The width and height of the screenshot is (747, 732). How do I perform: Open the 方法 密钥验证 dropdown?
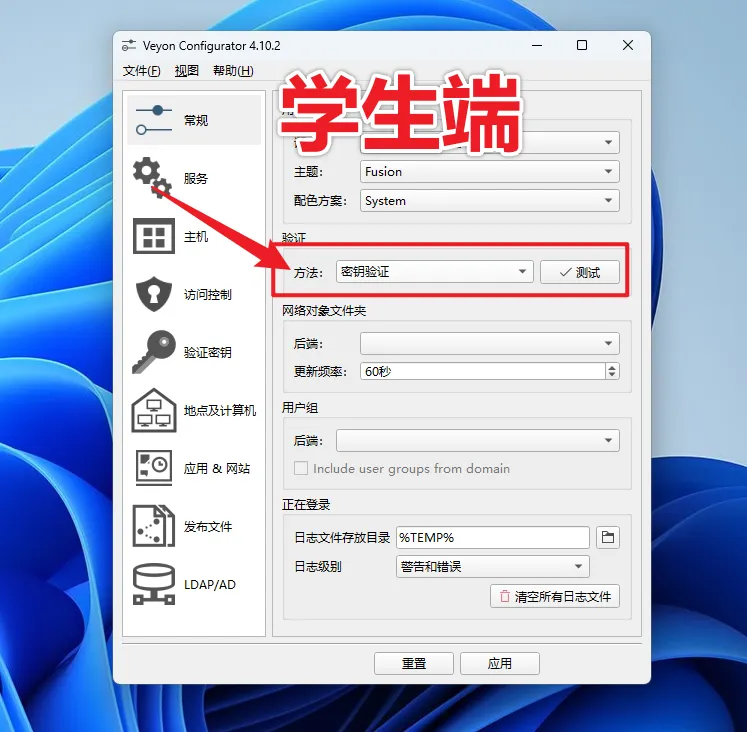[434, 271]
